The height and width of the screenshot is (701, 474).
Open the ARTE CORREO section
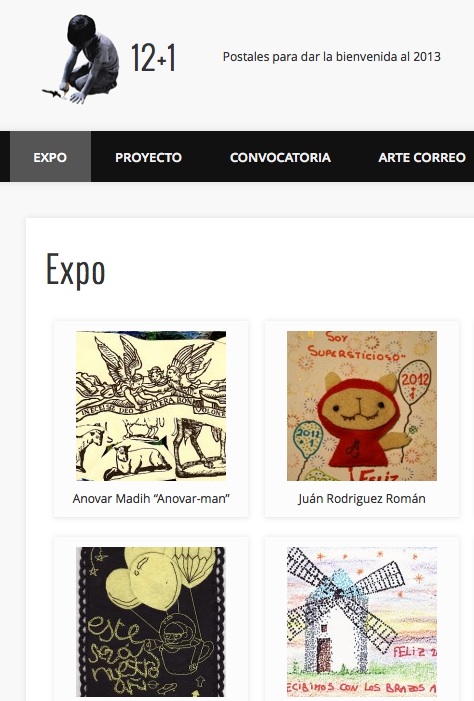pyautogui.click(x=422, y=157)
